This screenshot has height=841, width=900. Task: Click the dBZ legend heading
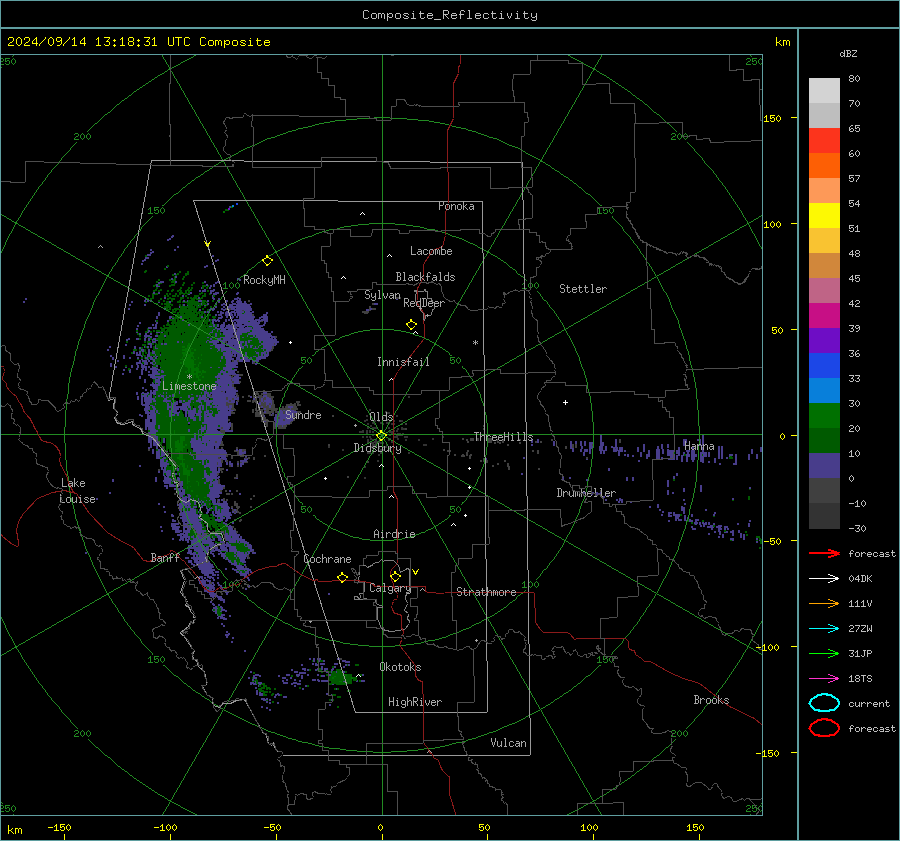click(848, 54)
